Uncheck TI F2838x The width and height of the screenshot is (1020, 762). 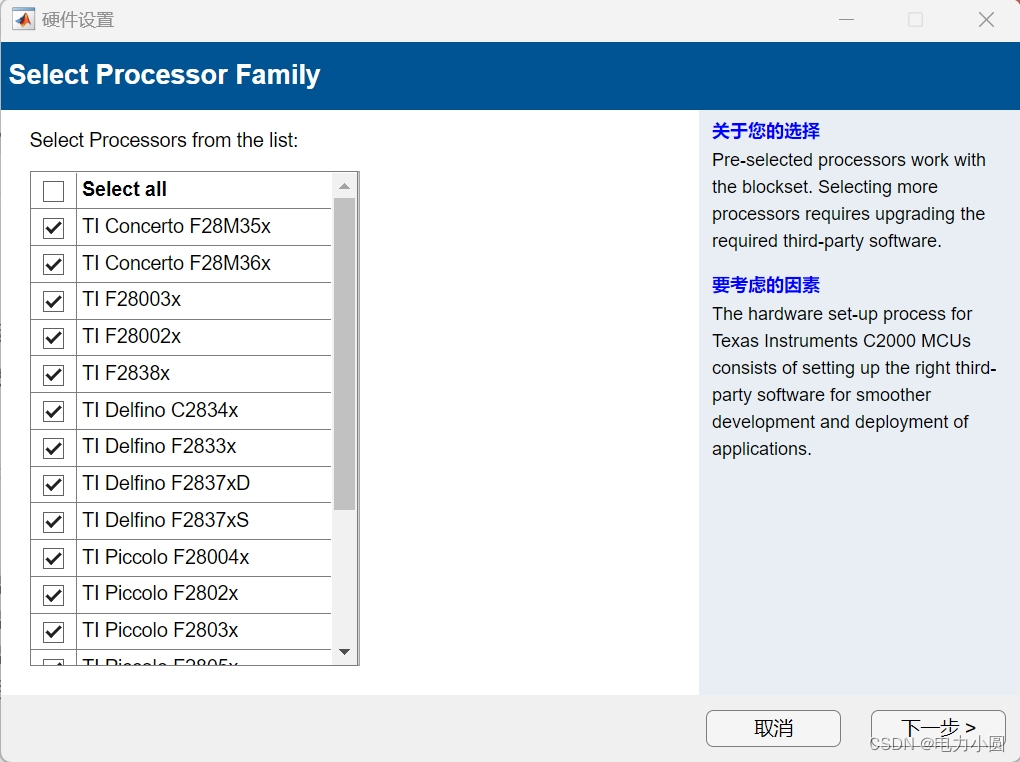(x=53, y=374)
